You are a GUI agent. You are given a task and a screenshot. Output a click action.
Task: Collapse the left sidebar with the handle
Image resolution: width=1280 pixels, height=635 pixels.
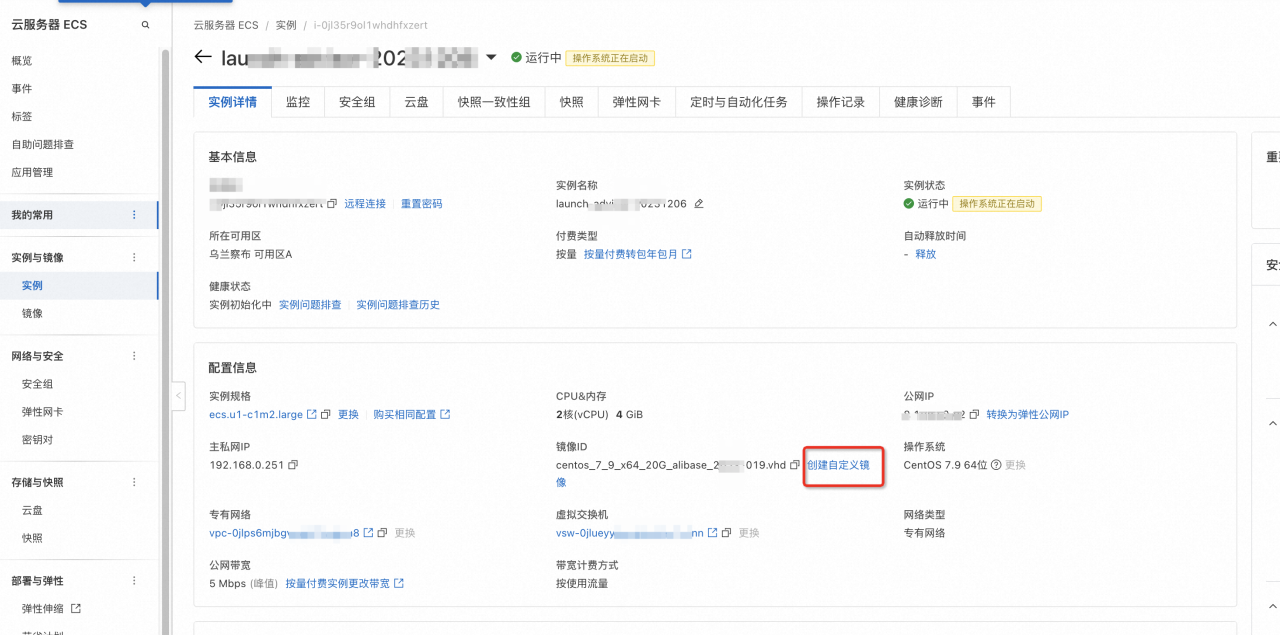(179, 396)
